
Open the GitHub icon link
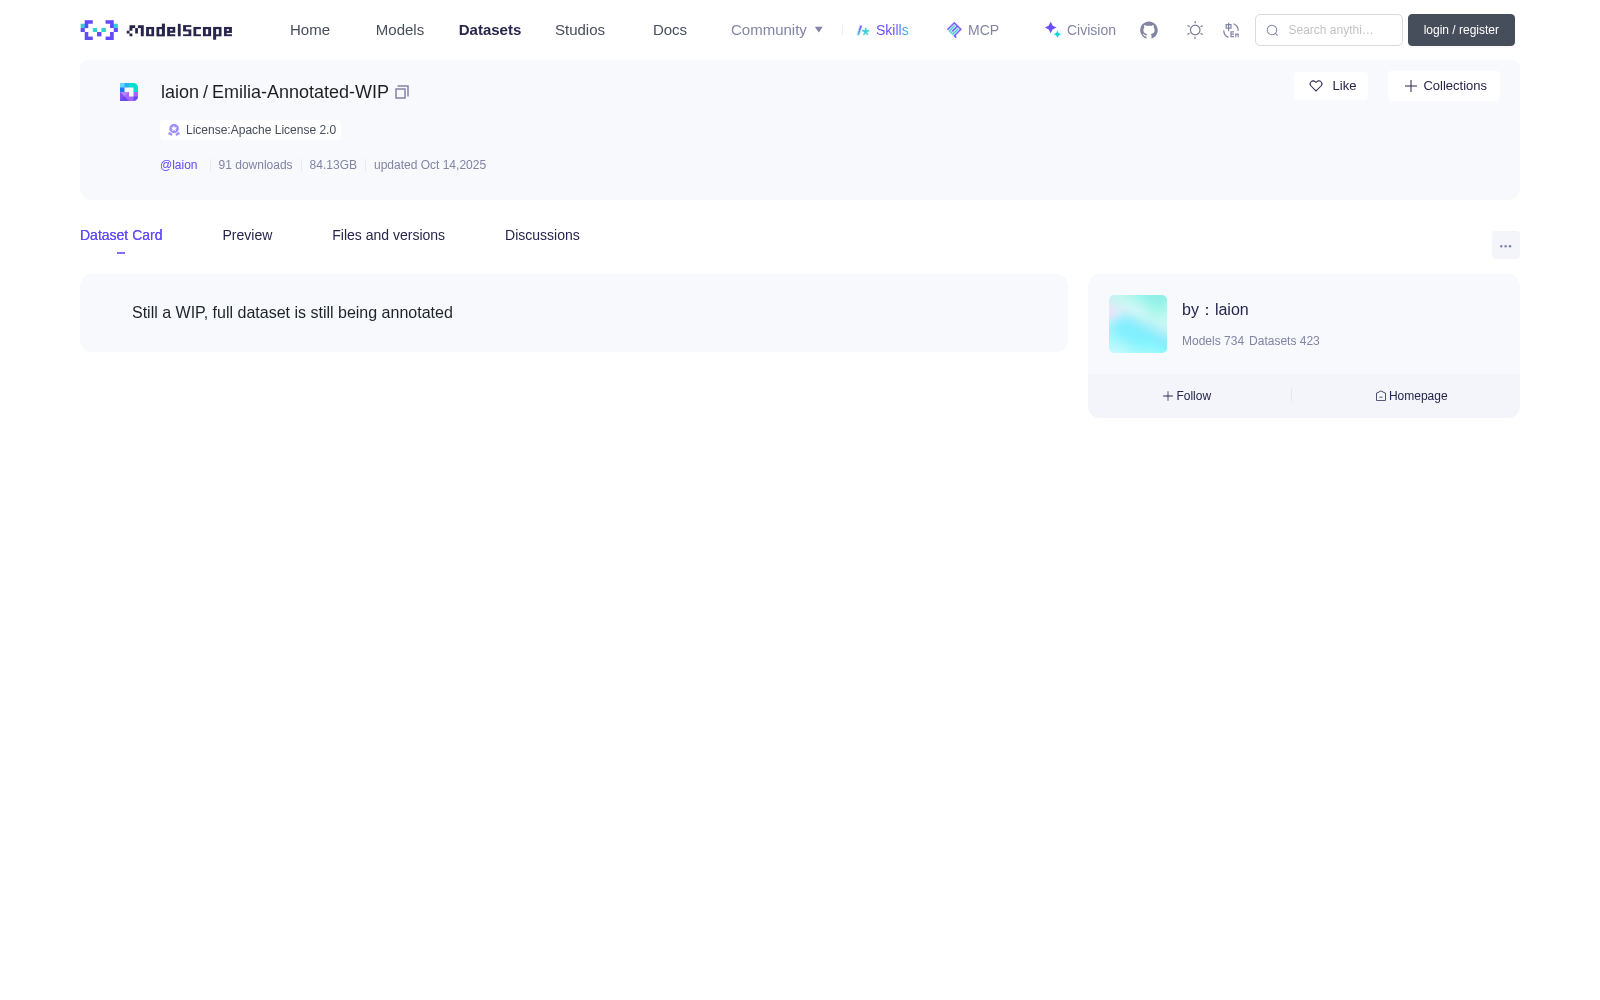coord(1149,30)
